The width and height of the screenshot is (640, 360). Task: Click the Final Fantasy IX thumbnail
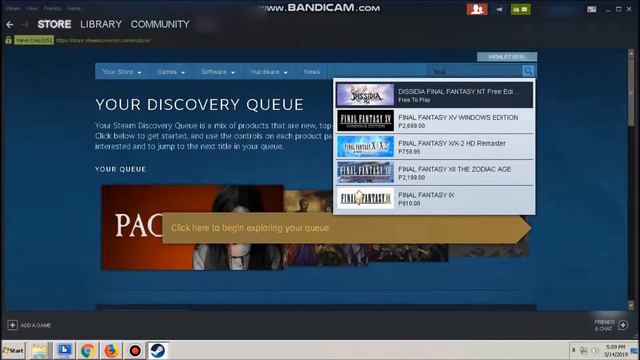pyautogui.click(x=365, y=198)
